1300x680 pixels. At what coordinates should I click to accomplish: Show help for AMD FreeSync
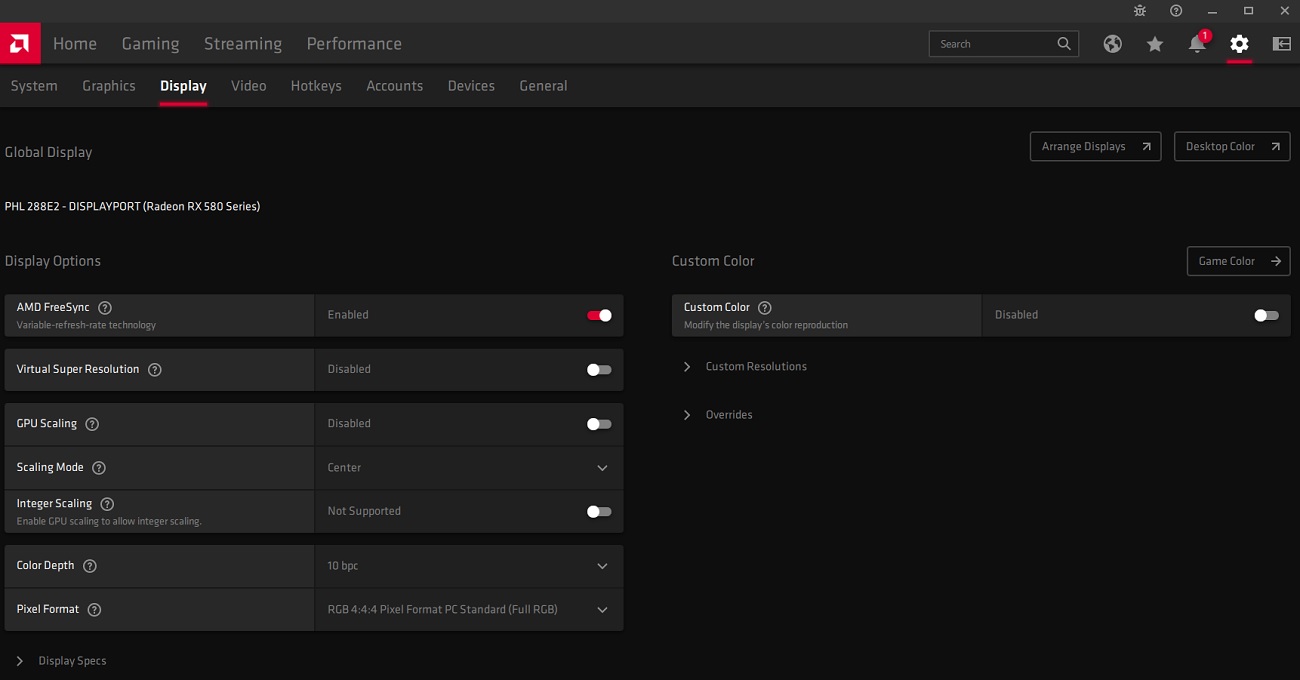(x=105, y=308)
